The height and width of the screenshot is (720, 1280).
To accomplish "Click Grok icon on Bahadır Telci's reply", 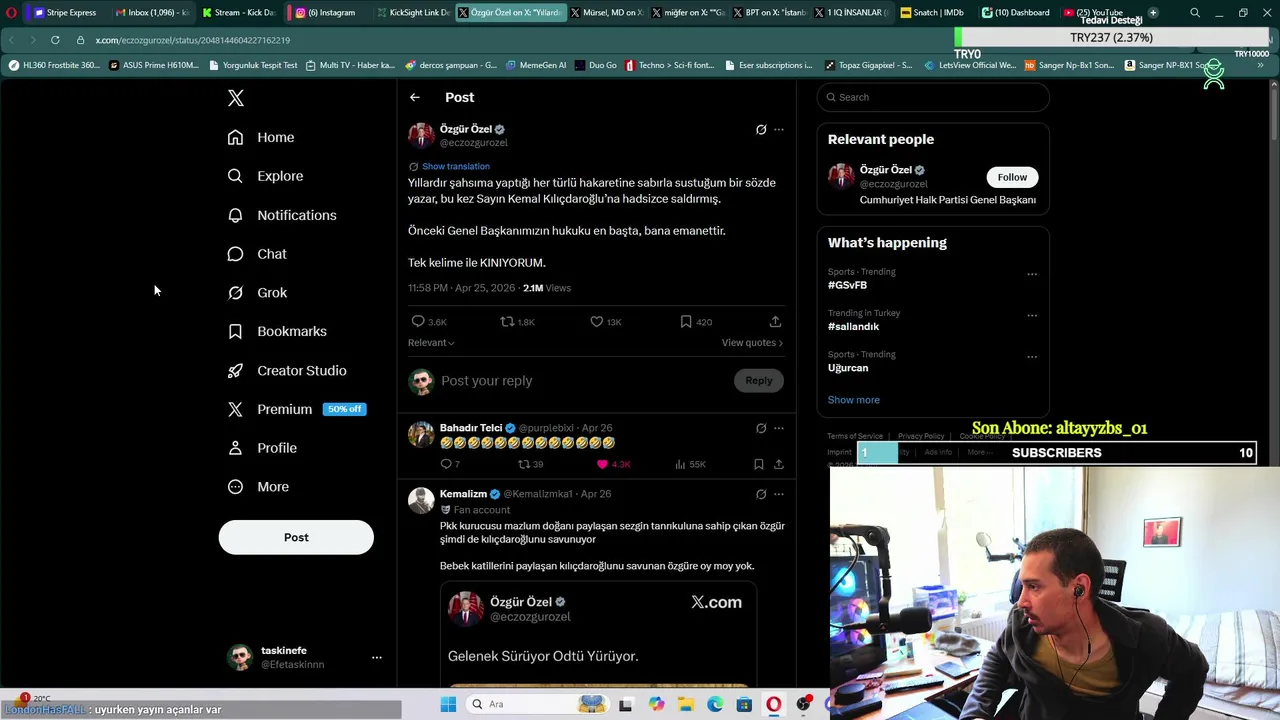I will (x=761, y=428).
